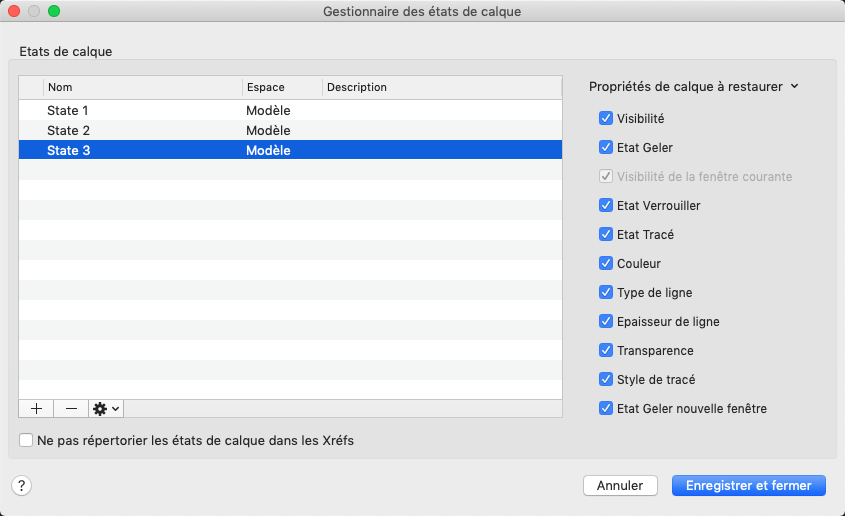This screenshot has width=845, height=516.
Task: Toggle Etat Verrouiller option
Action: [606, 205]
